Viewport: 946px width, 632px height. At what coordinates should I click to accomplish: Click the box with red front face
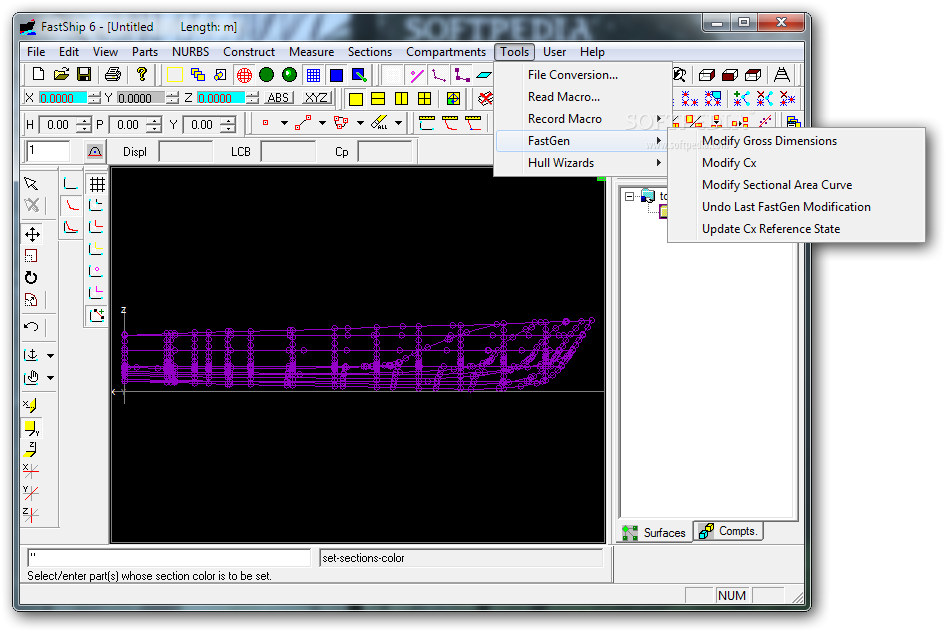730,75
